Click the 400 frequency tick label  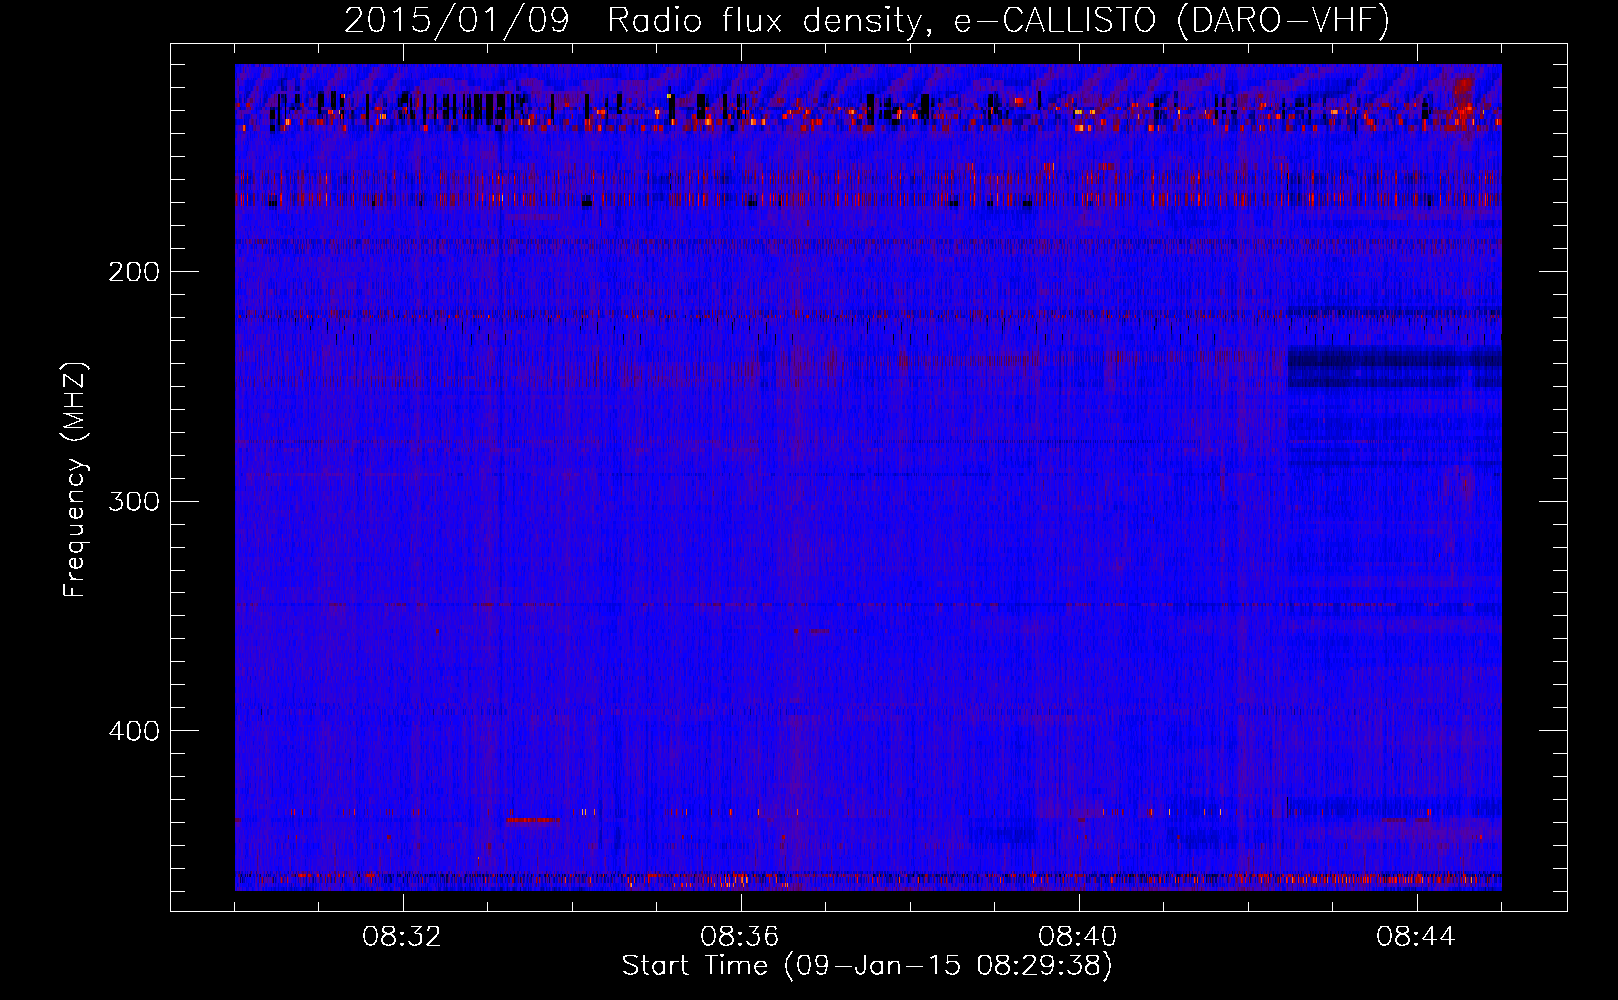click(x=134, y=731)
